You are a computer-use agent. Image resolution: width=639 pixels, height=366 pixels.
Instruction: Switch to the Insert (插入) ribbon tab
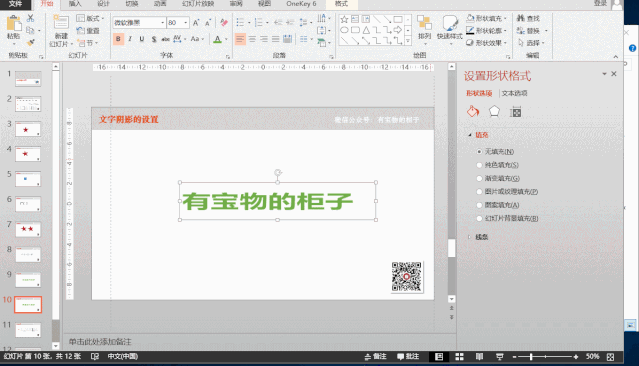tap(75, 4)
